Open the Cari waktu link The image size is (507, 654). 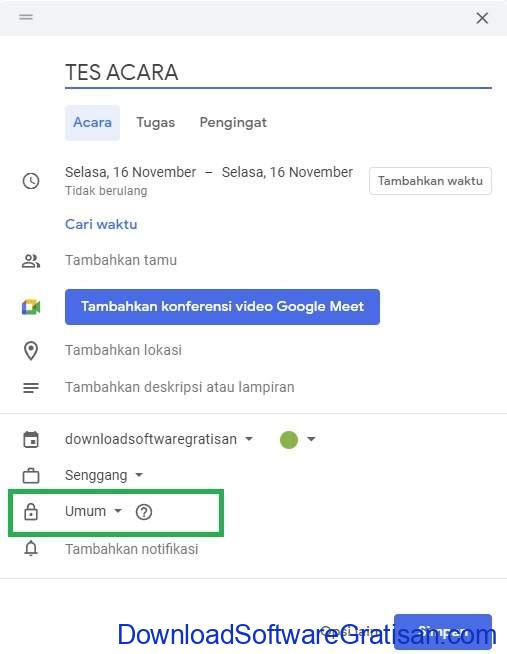click(x=101, y=224)
